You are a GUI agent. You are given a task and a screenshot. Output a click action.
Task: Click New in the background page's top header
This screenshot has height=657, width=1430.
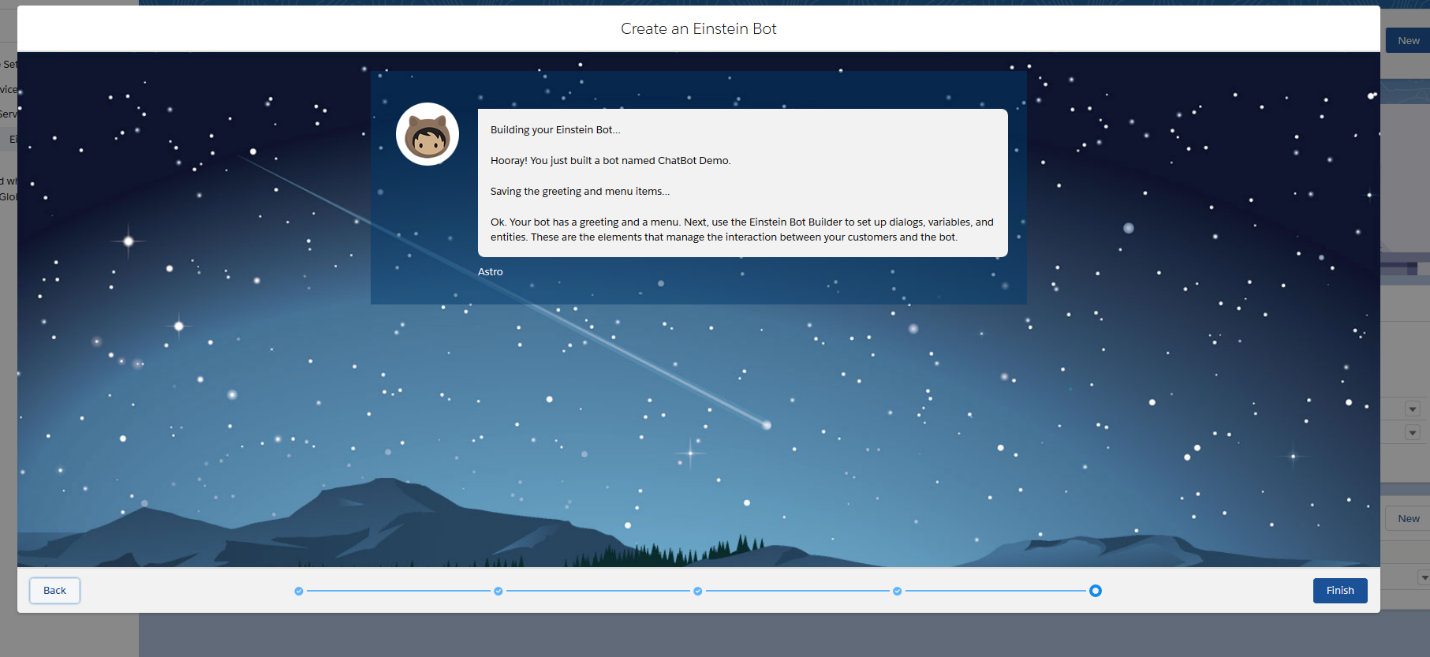(x=1408, y=41)
